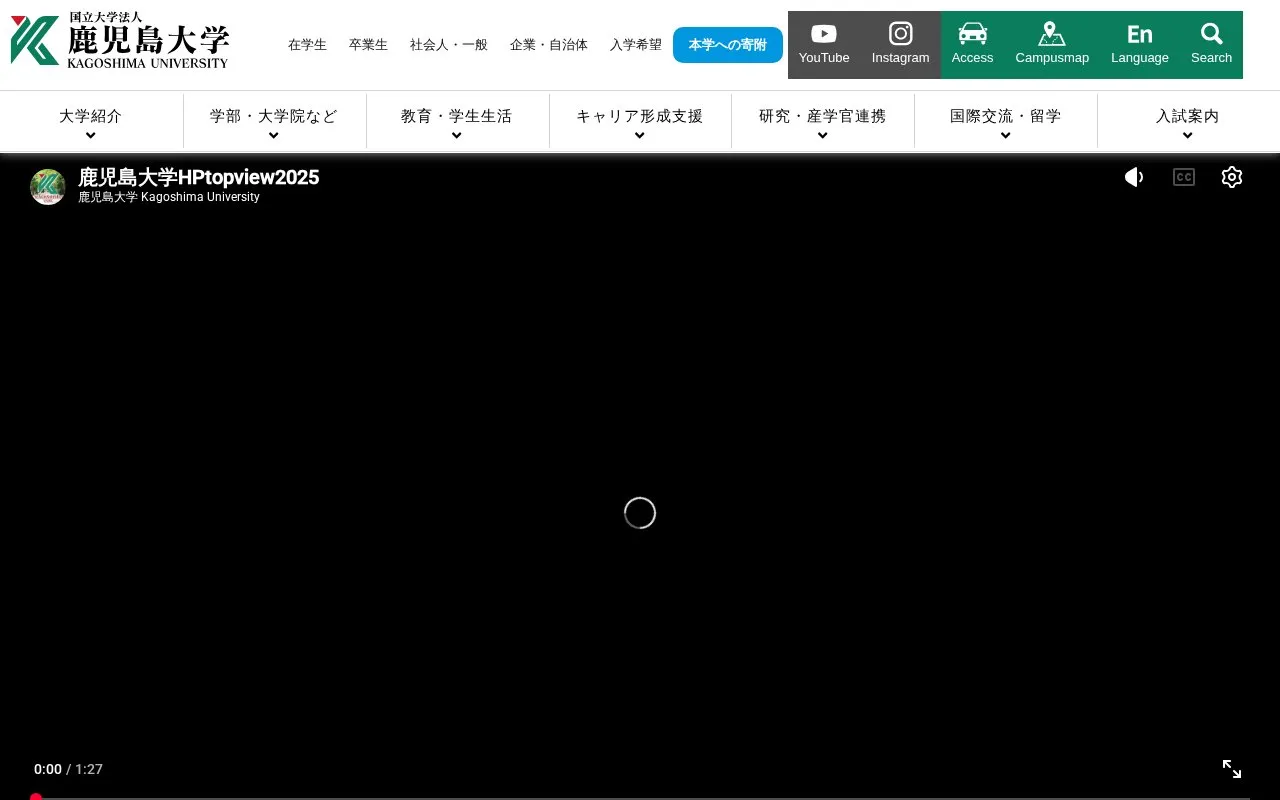Open the 鹿児島大学 Kagoshima University channel name
This screenshot has width=1280, height=800.
(x=169, y=197)
